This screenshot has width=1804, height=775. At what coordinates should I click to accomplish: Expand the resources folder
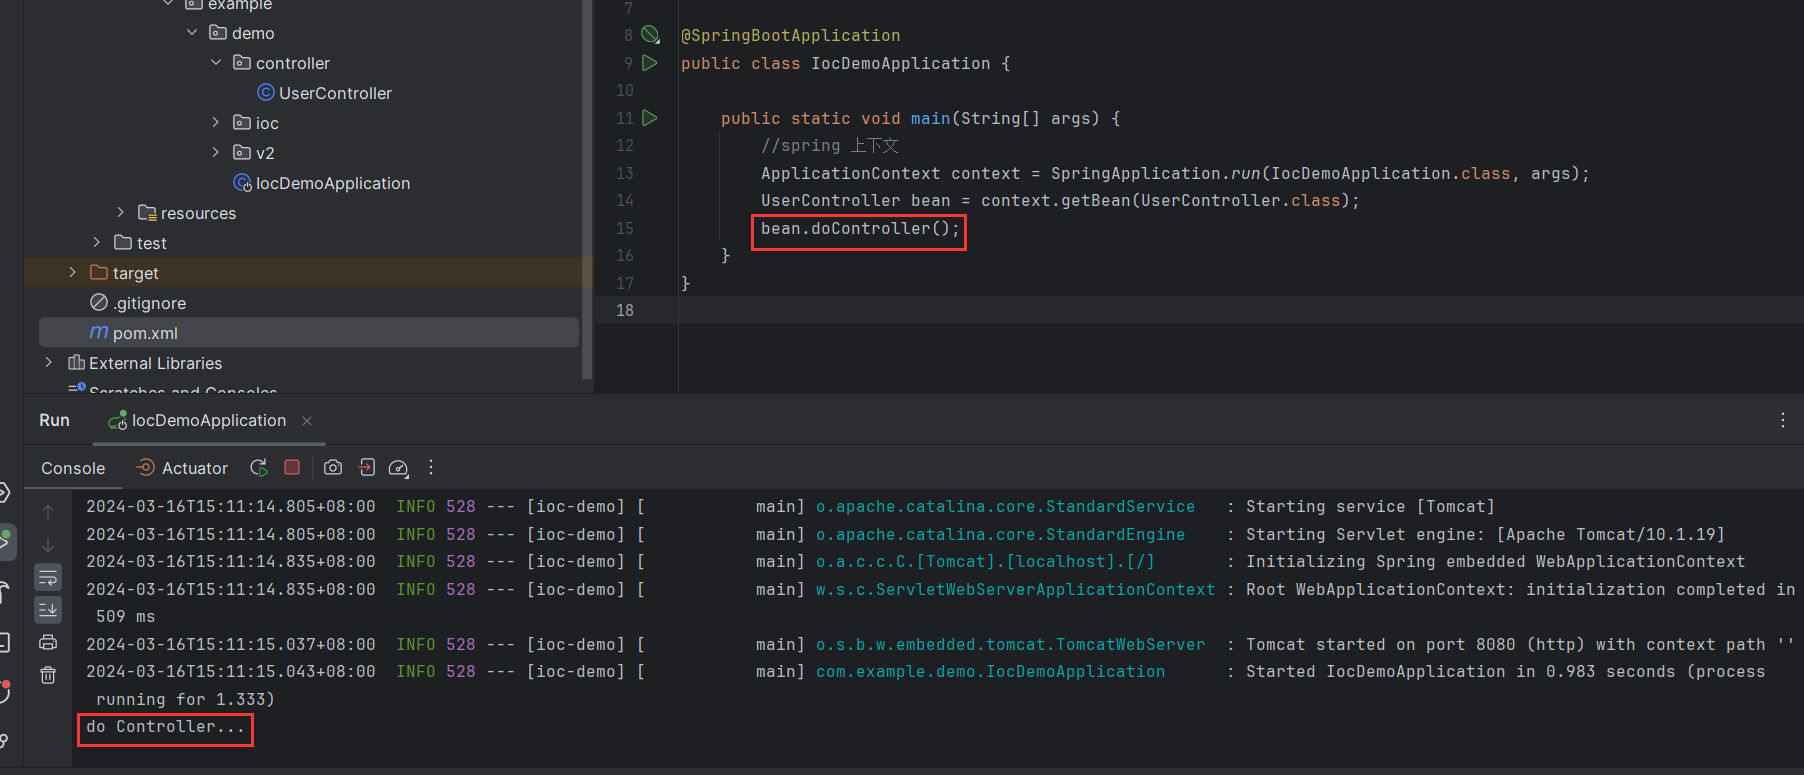coord(120,212)
